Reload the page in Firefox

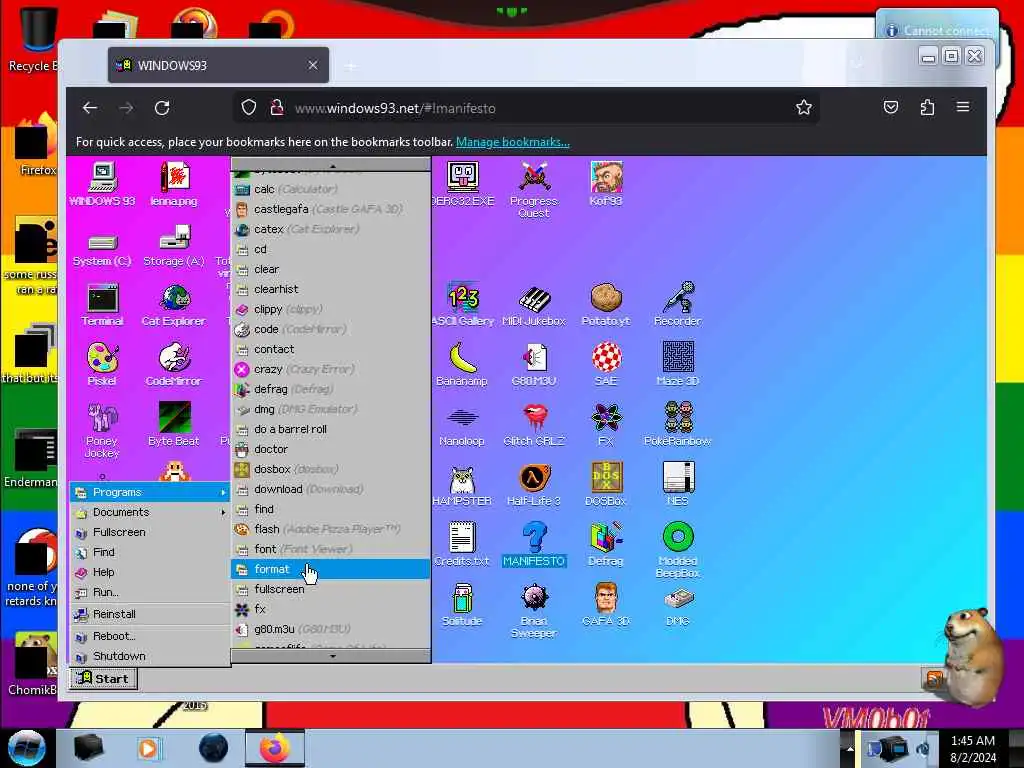tap(162, 108)
